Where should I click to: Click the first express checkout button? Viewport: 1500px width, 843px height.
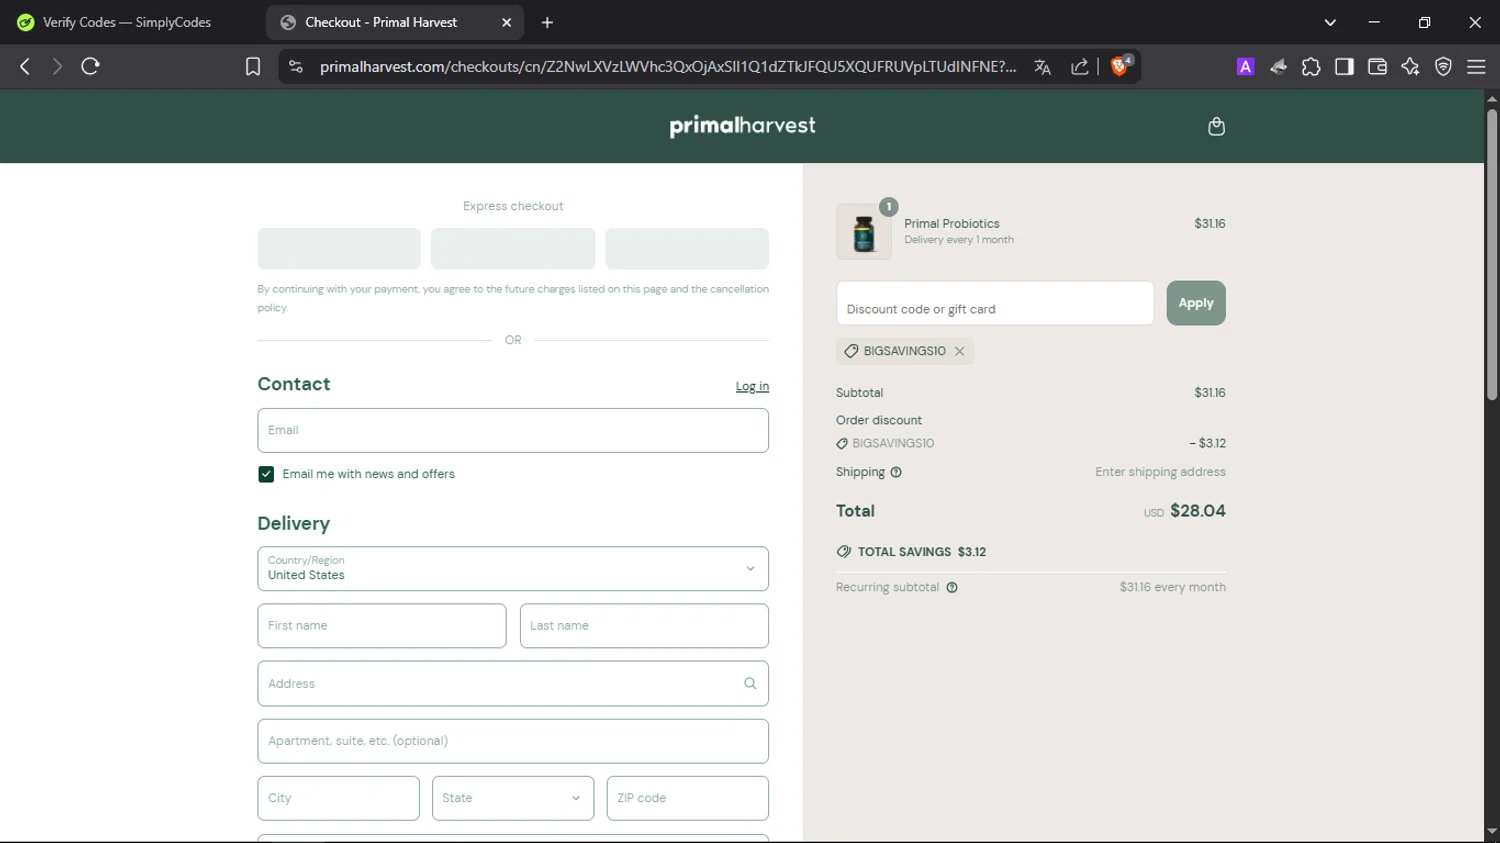[339, 248]
